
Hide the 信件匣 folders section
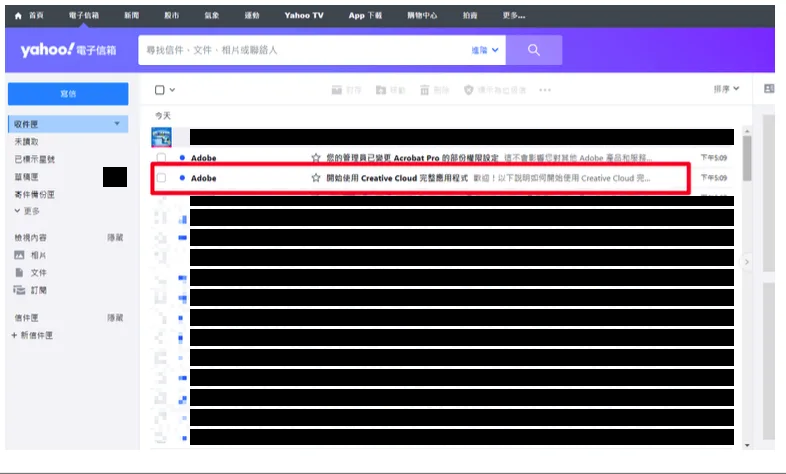point(115,318)
